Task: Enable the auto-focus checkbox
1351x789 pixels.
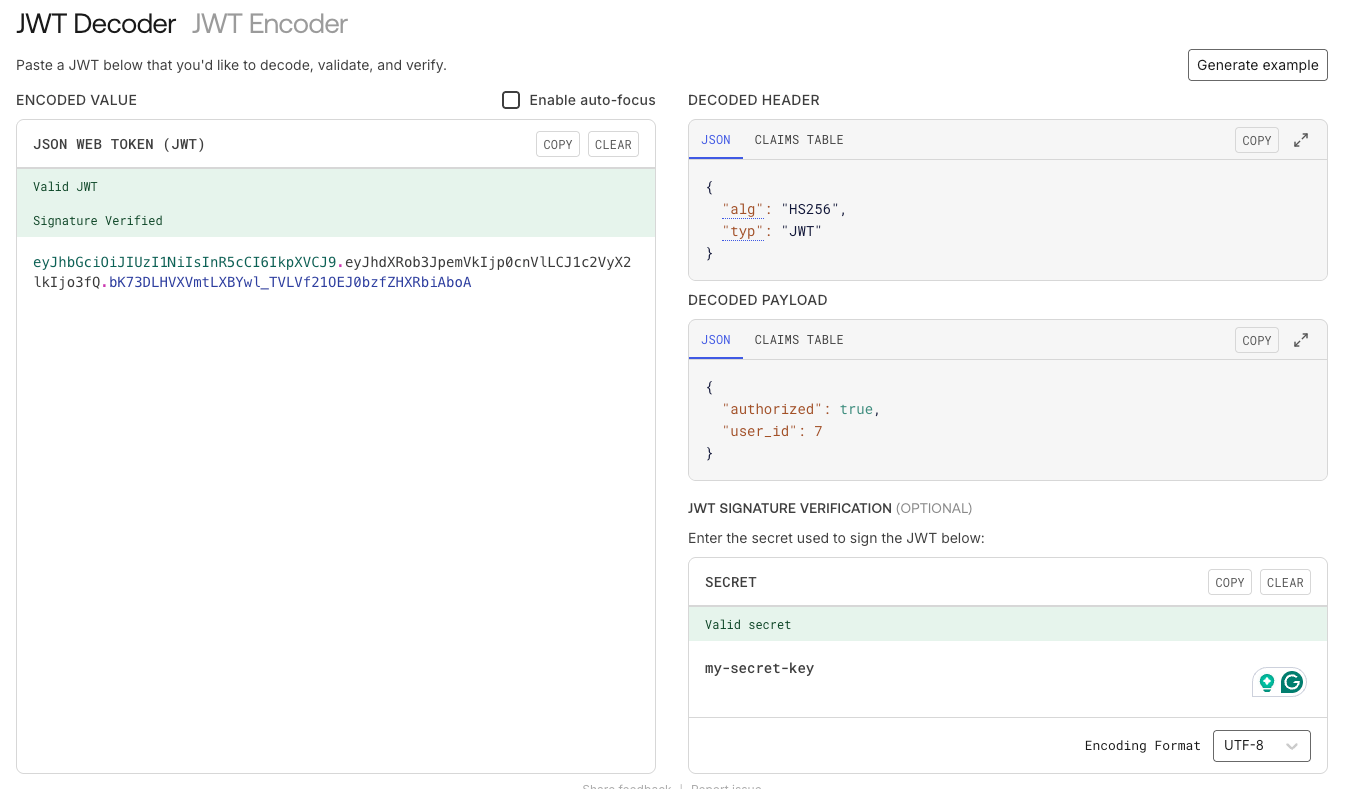Action: click(511, 100)
